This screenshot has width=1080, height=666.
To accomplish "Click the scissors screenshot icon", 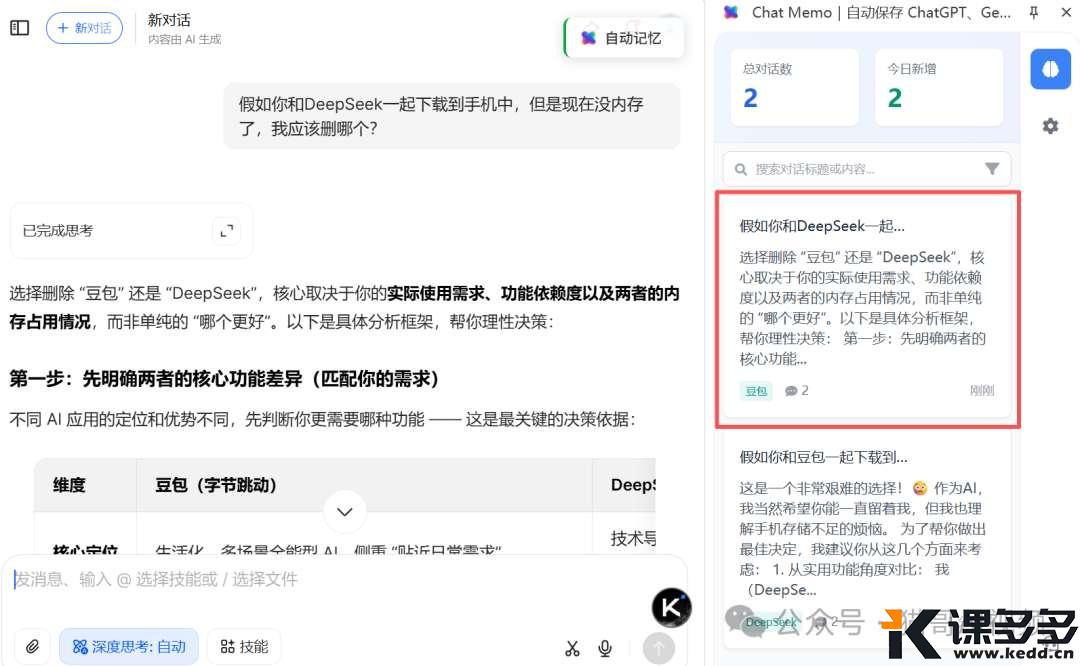I will point(572,648).
